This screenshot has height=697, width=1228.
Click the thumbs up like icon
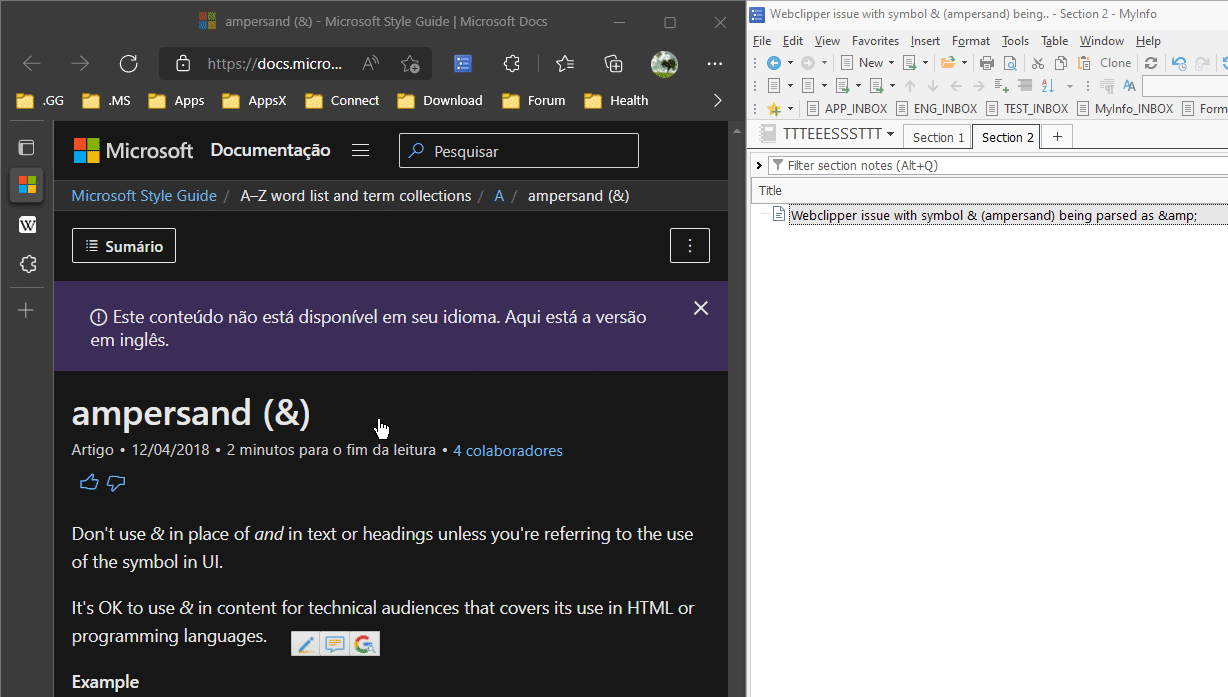coord(89,483)
